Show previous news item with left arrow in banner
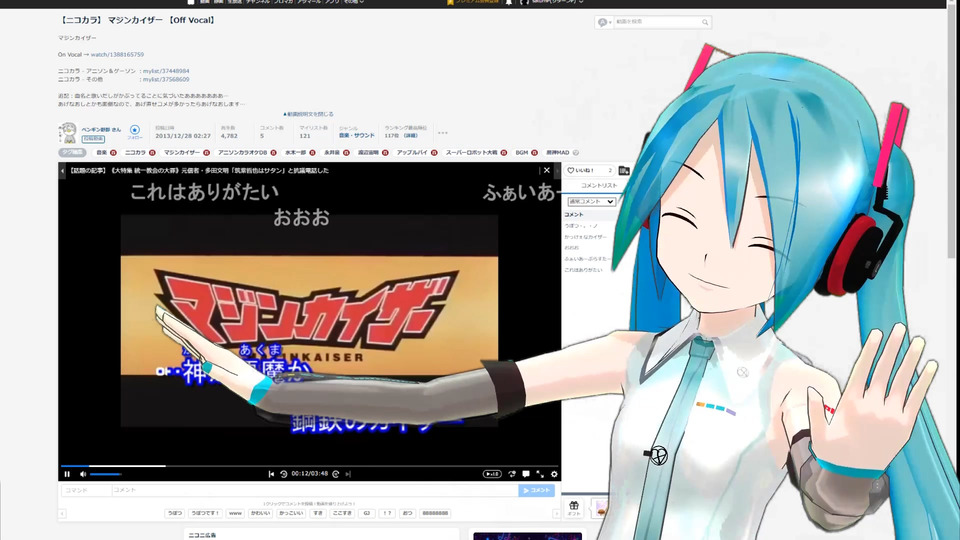The height and width of the screenshot is (540, 960). (62, 171)
